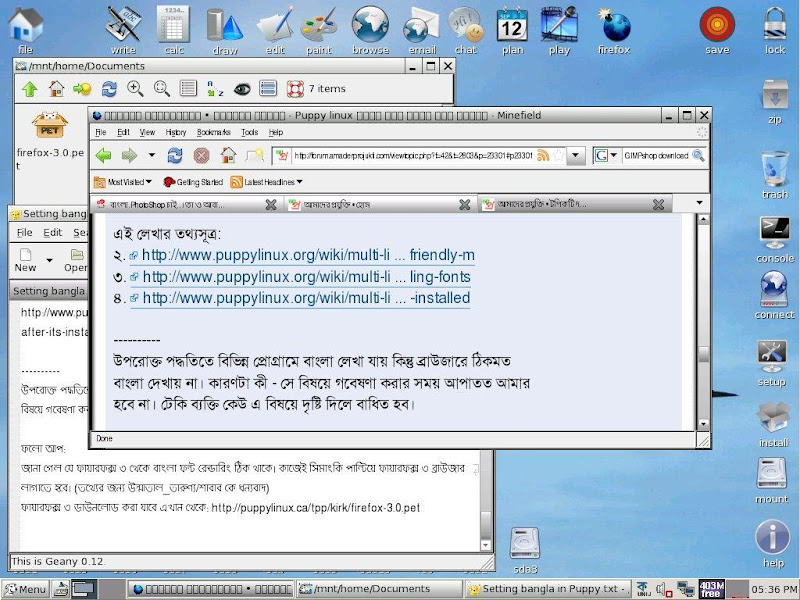Sort files alphabetically in file manager
Image resolution: width=800 pixels, height=600 pixels.
tap(215, 89)
